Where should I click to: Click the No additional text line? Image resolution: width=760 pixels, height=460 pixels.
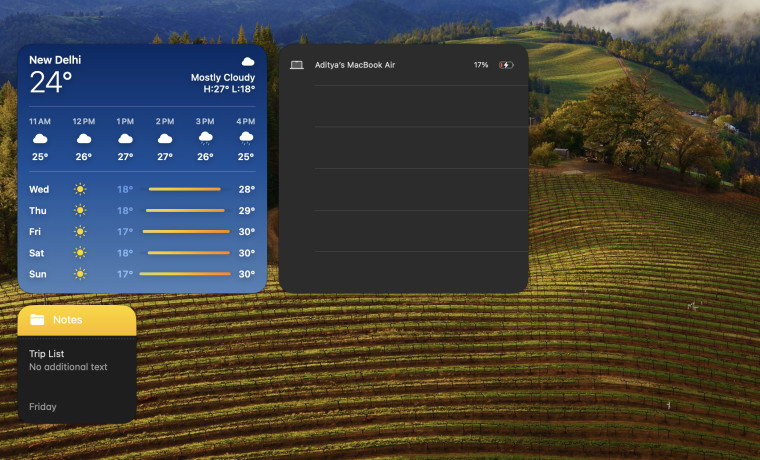[x=68, y=367]
